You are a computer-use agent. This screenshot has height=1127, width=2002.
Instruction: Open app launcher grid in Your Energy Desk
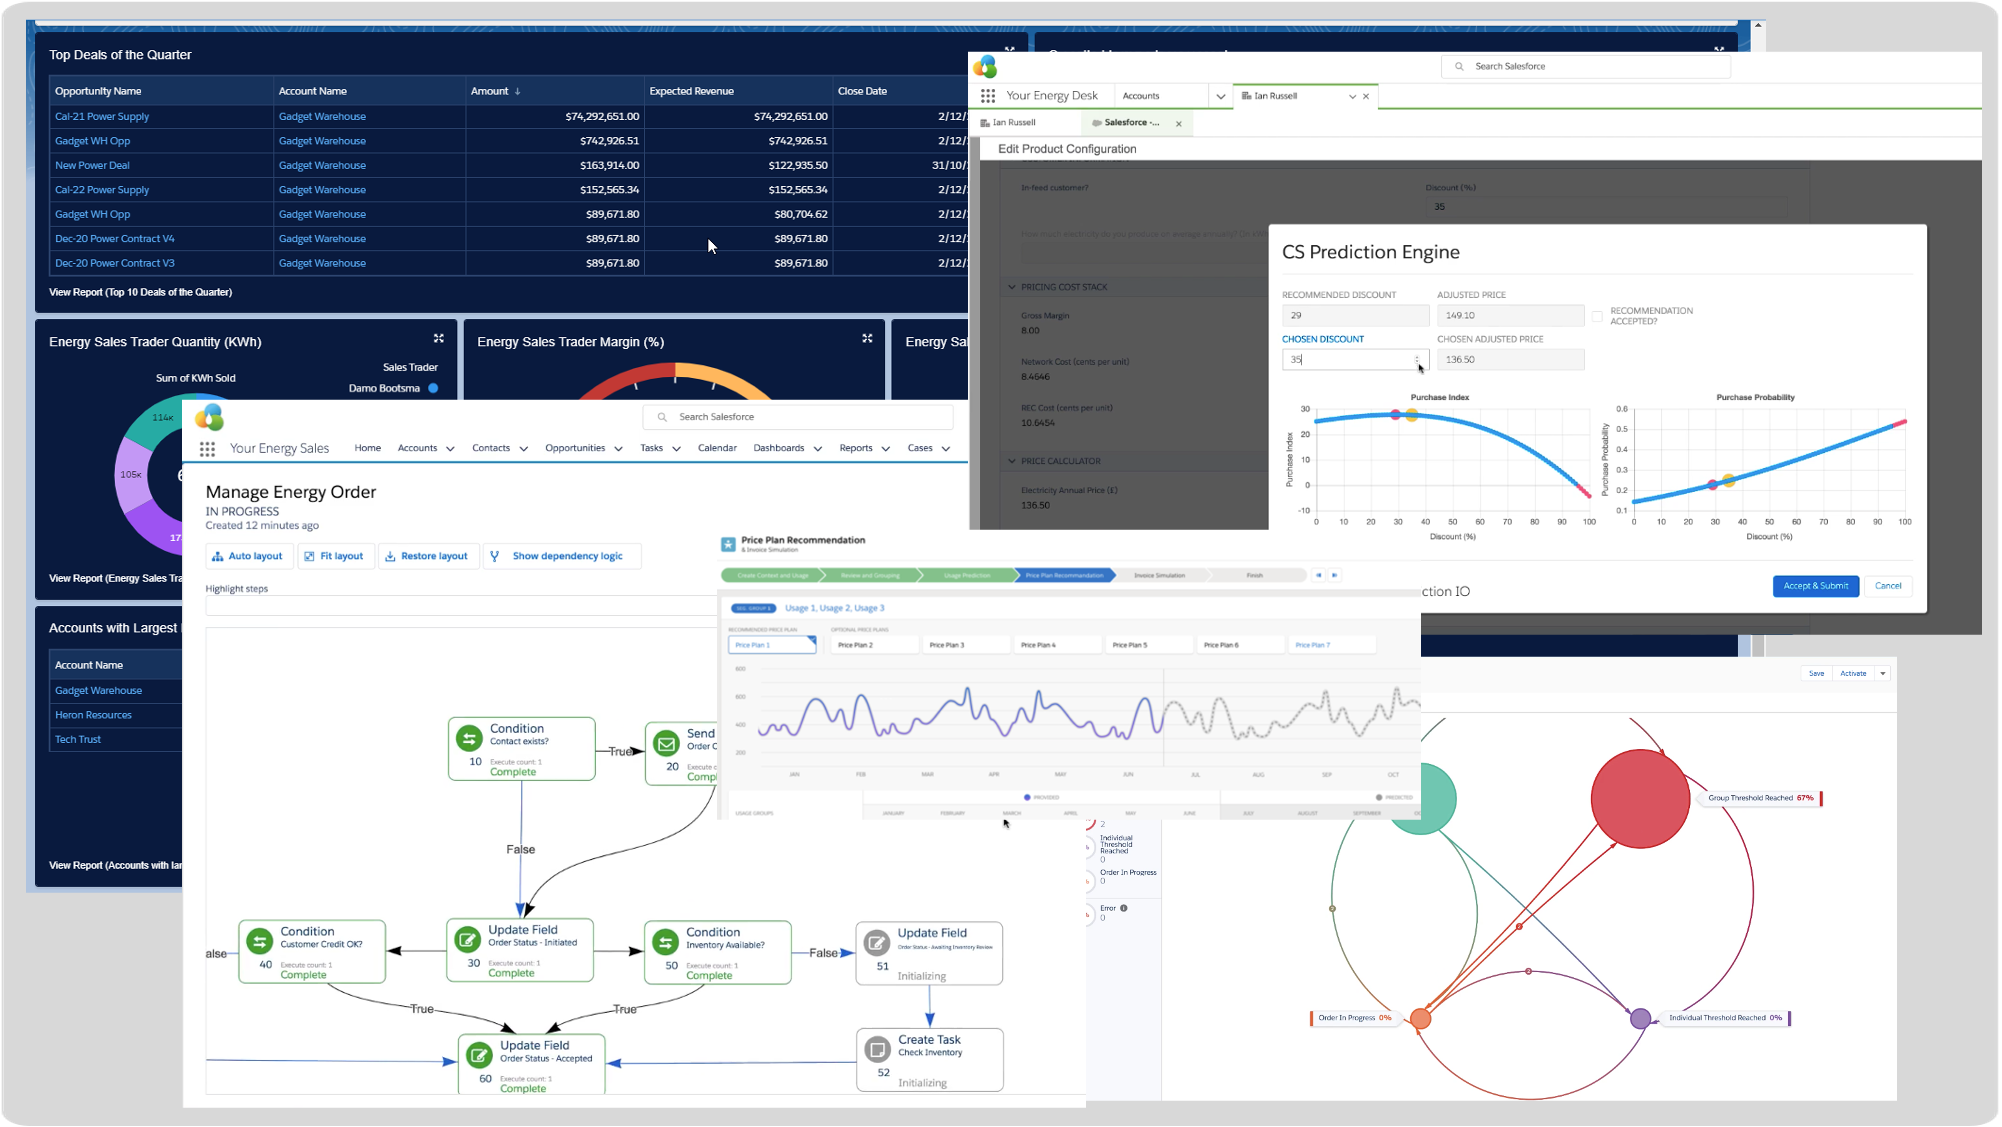point(988,96)
